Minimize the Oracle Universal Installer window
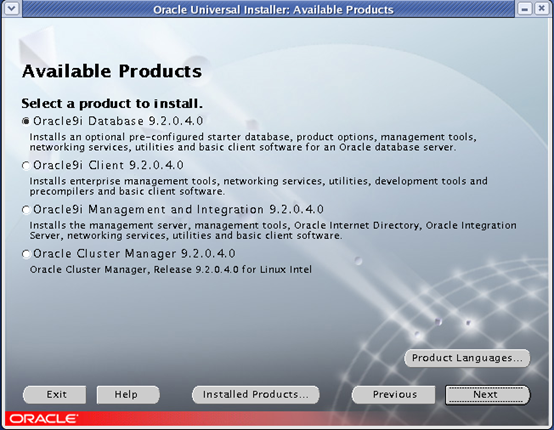Screen dimensions: 554x430 pyautogui.click(x=524, y=8)
